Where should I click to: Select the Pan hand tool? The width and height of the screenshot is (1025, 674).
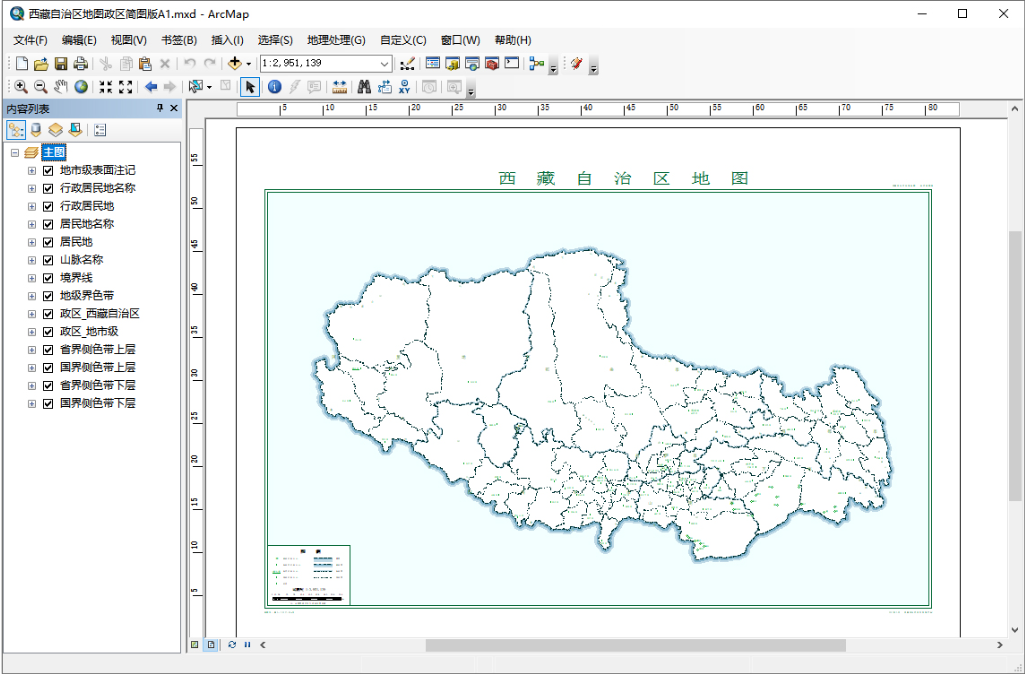tap(60, 87)
